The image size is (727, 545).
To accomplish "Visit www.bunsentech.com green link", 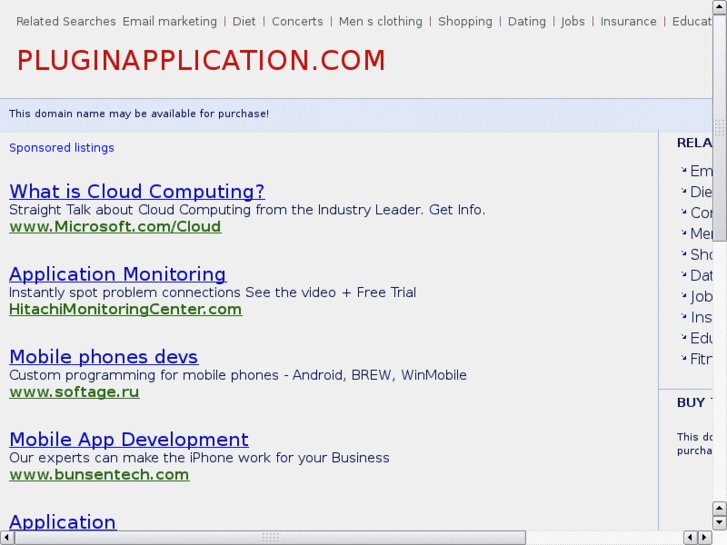I will point(99,474).
